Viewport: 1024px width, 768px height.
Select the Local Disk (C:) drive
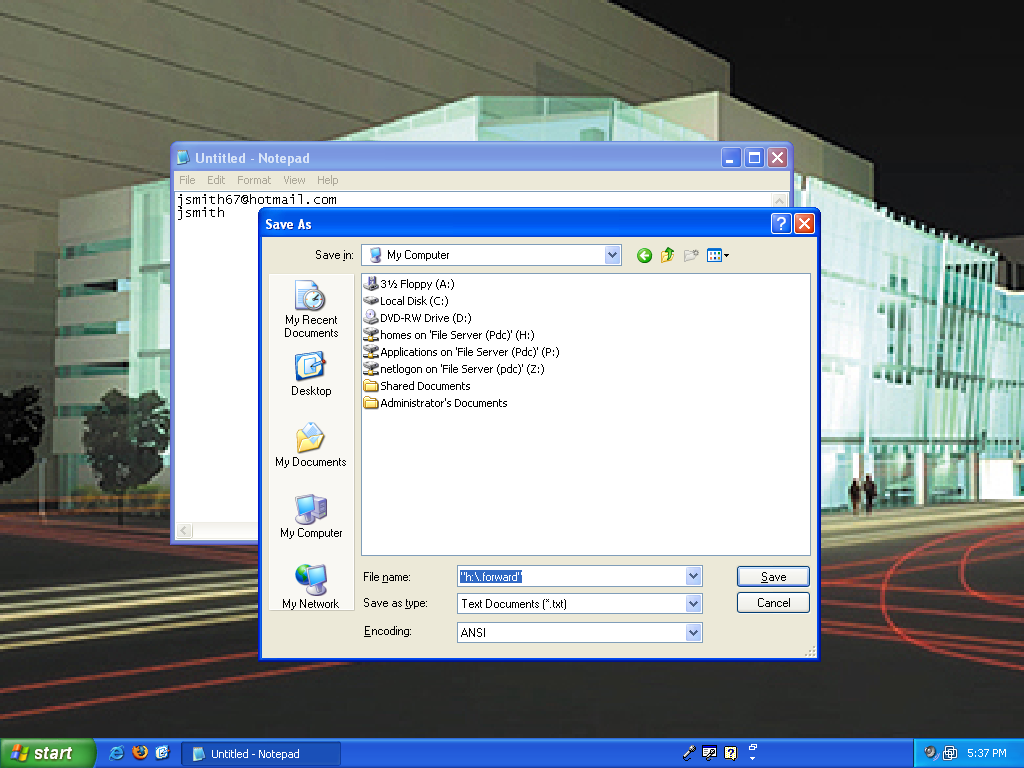coord(406,301)
